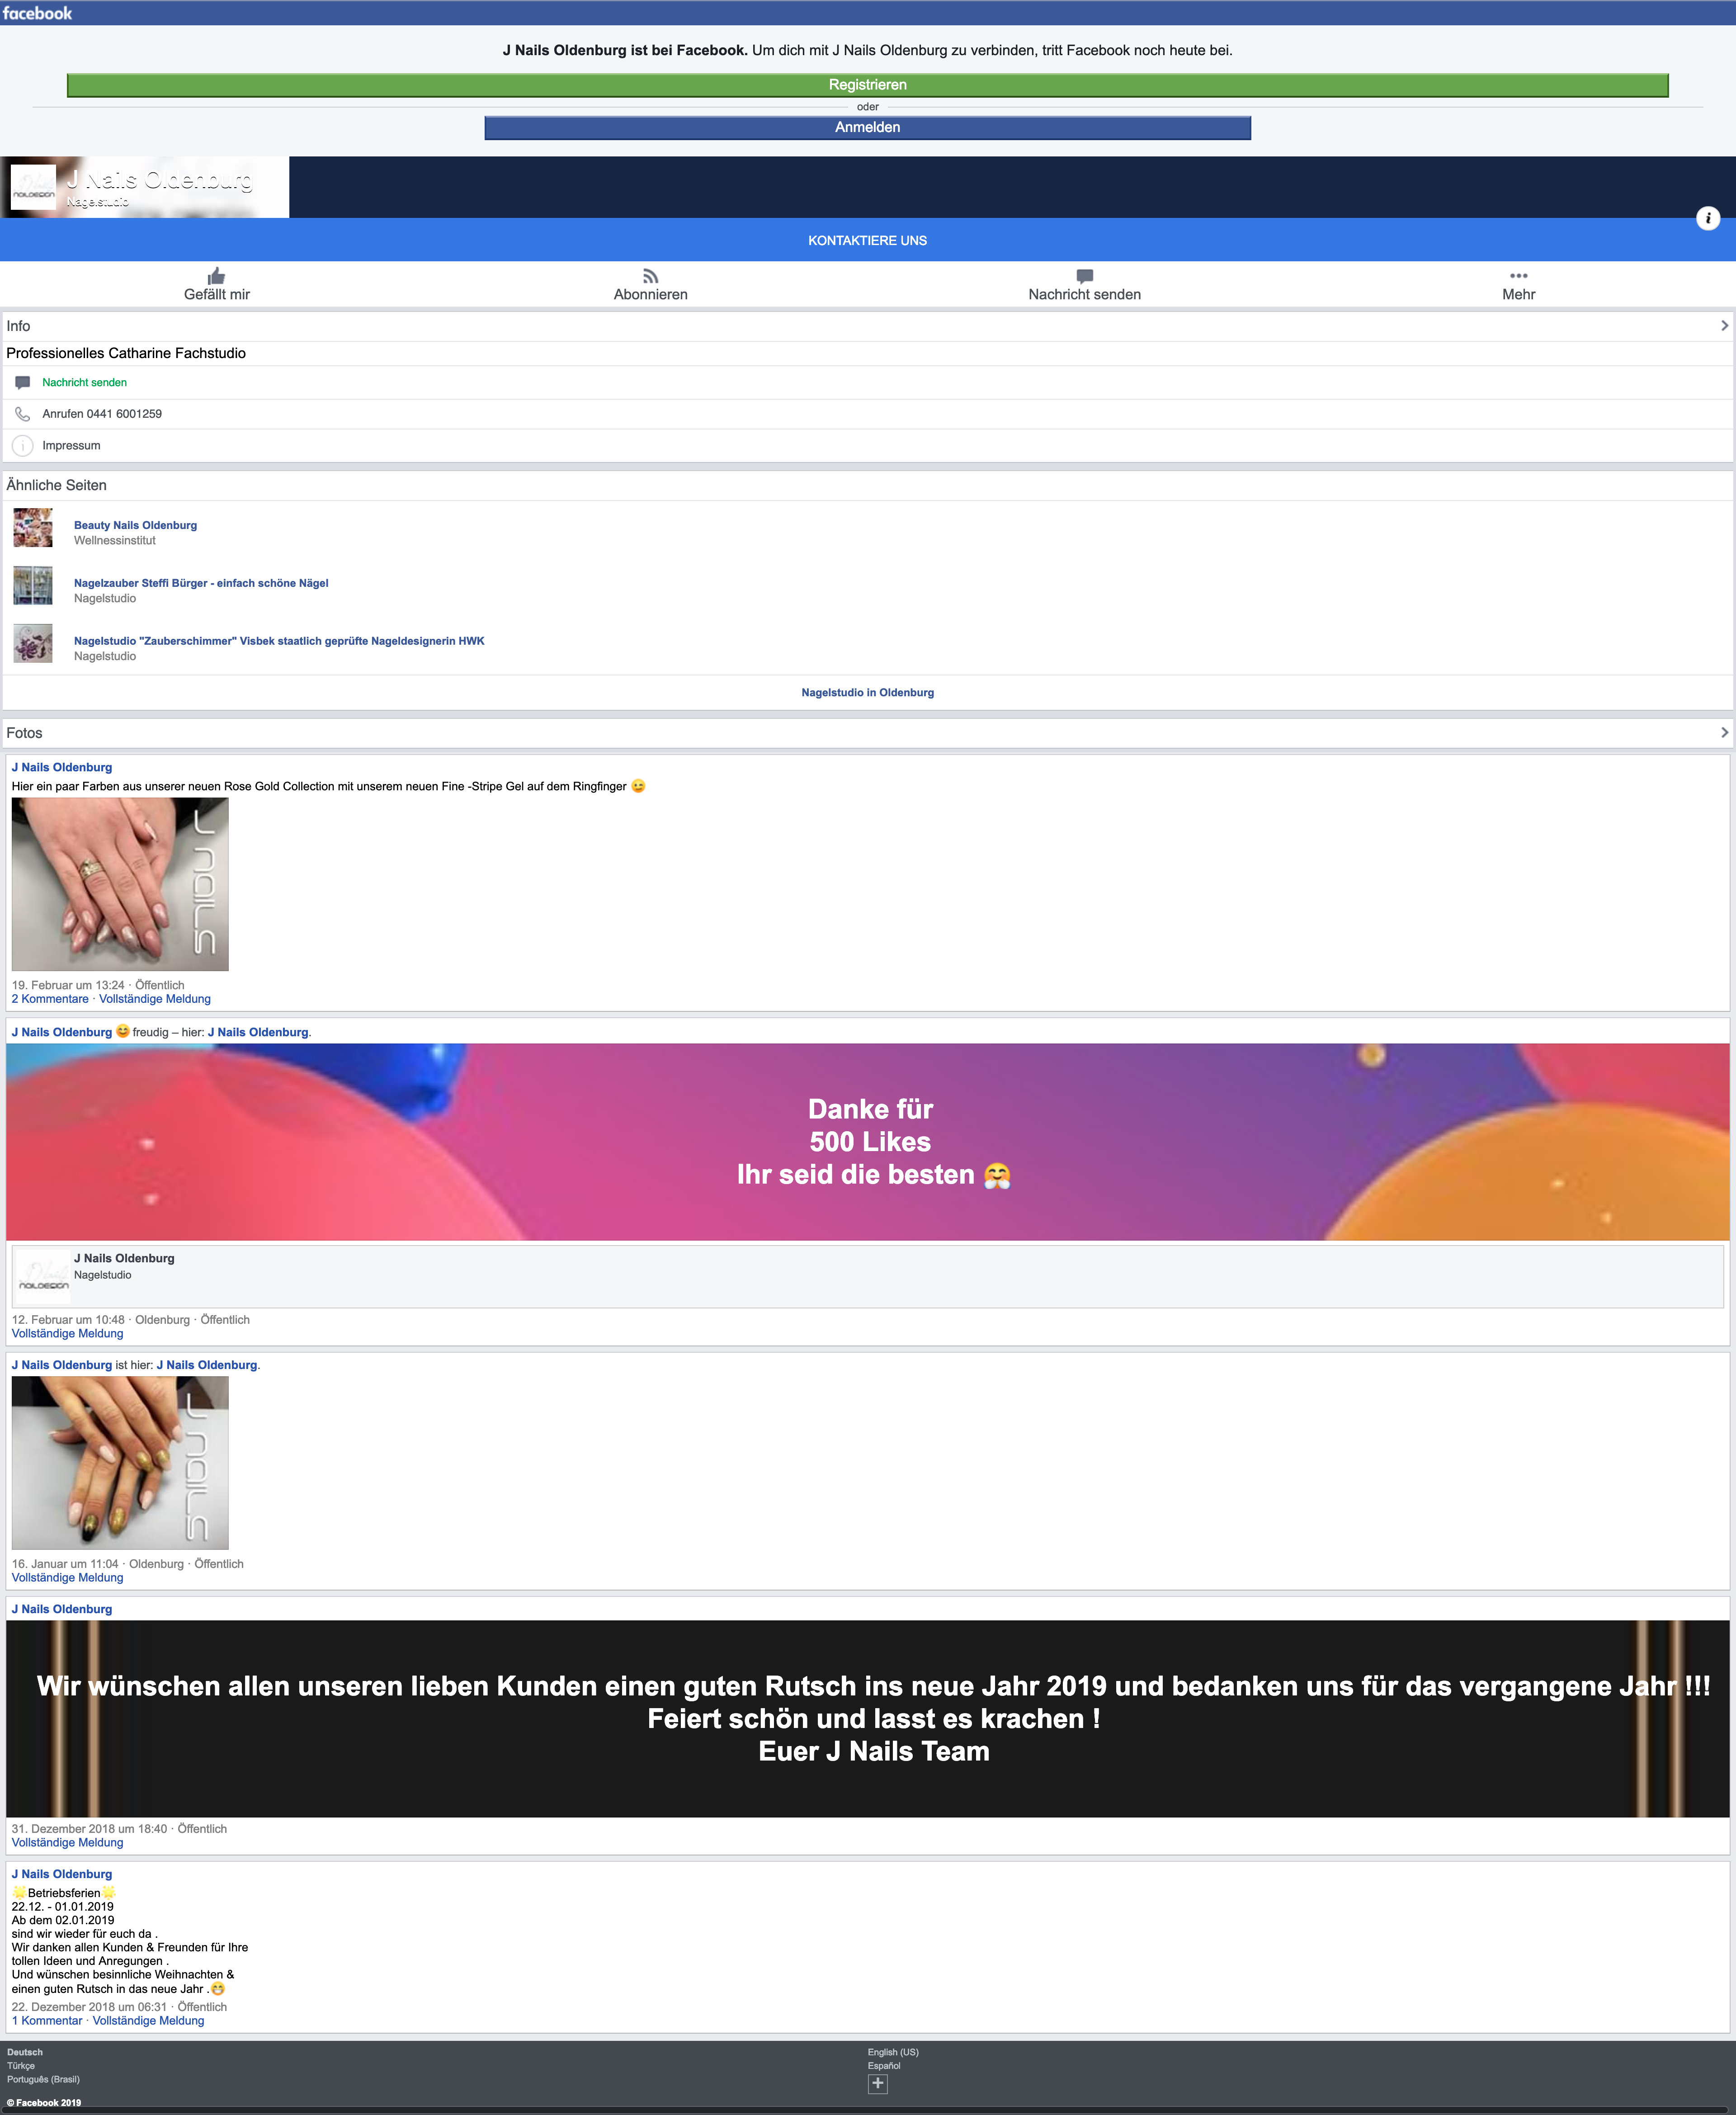Open Nagelstudio Zauberschimmer Visbek link
Image resolution: width=1736 pixels, height=2115 pixels.
279,641
